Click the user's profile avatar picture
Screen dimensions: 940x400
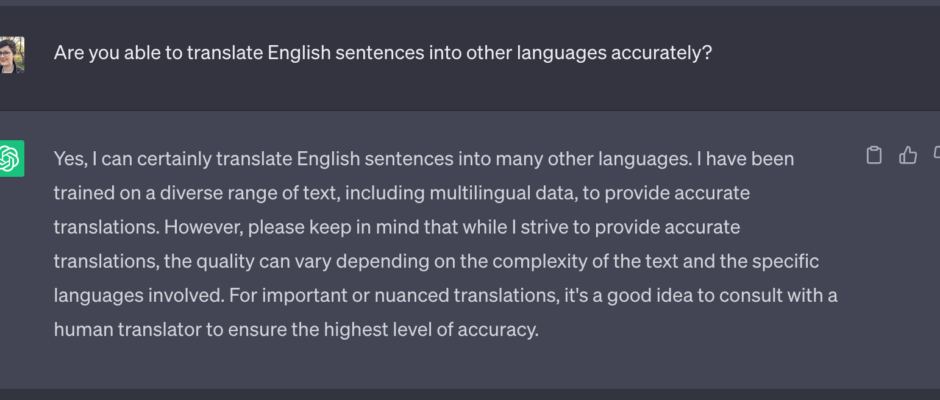point(11,55)
